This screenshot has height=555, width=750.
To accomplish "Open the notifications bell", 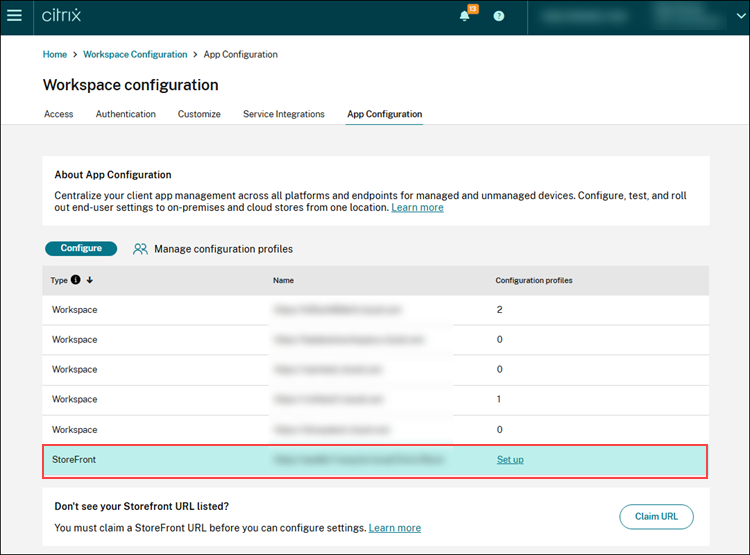I will pos(465,16).
